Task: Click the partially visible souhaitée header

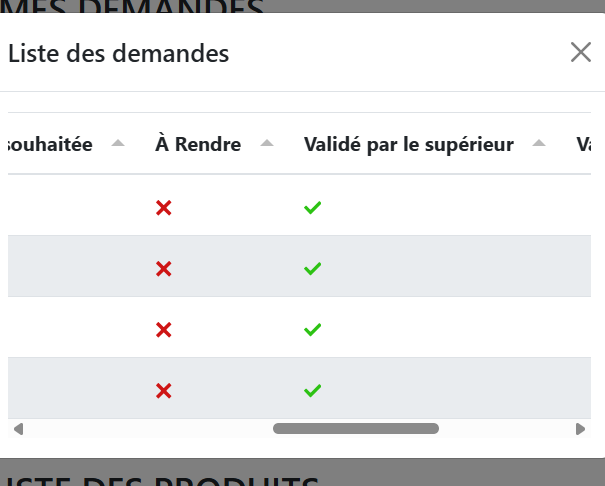Action: (x=50, y=145)
